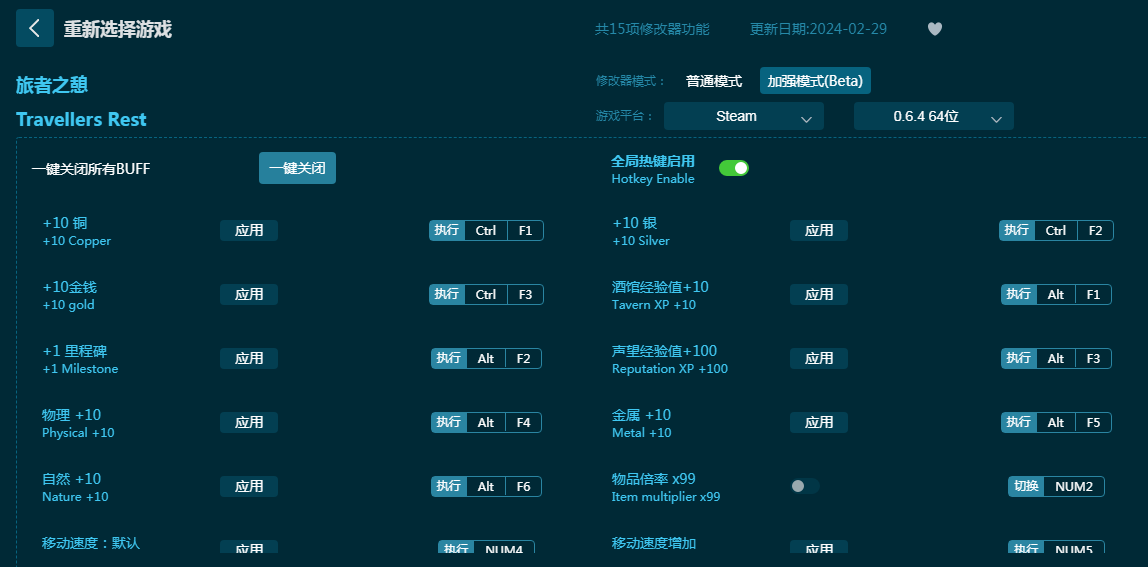Apply the Metal +10 cheat
Viewport: 1148px width, 567px height.
click(819, 423)
